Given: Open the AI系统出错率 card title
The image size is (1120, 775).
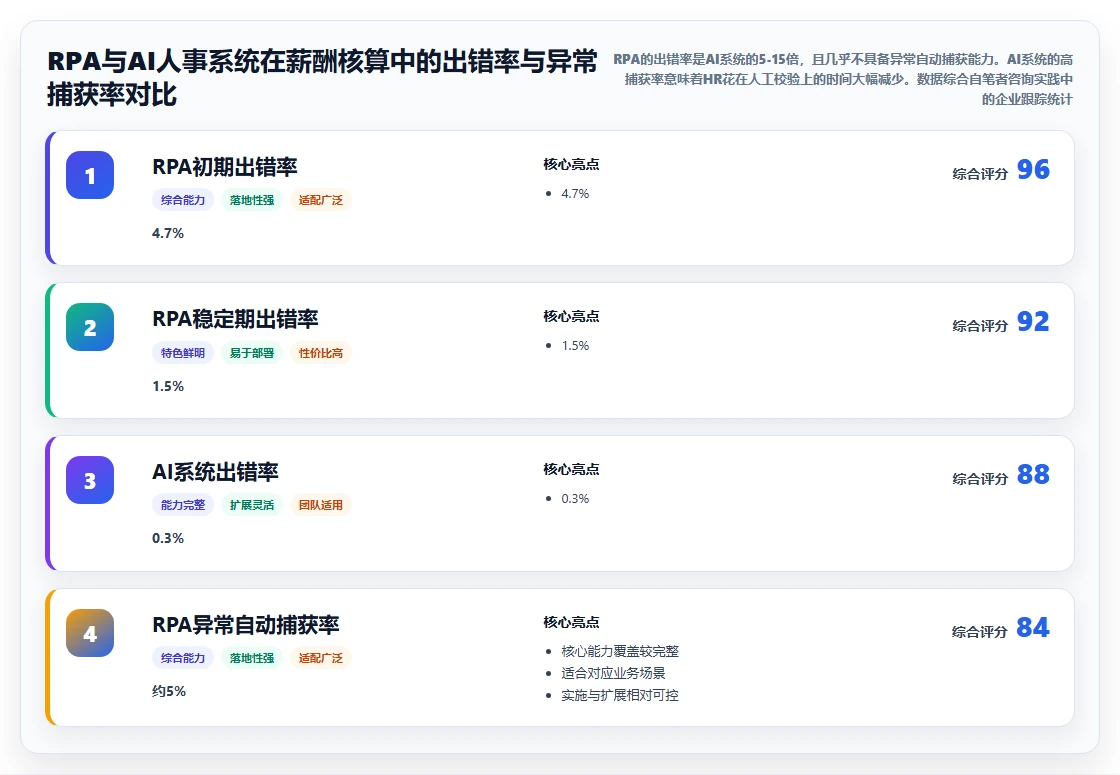Looking at the screenshot, I should click(x=215, y=472).
